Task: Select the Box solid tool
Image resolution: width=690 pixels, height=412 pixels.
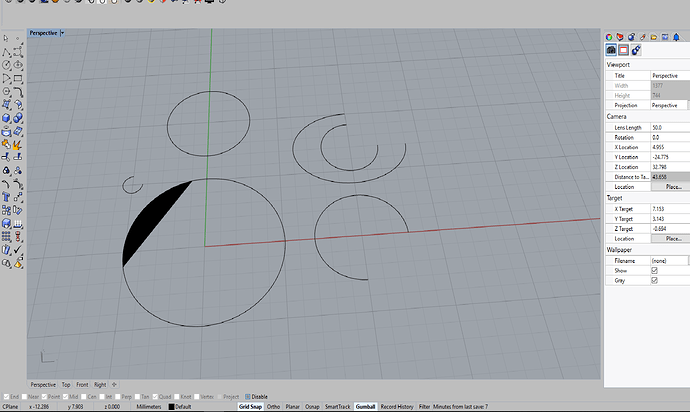Action: (x=6, y=118)
